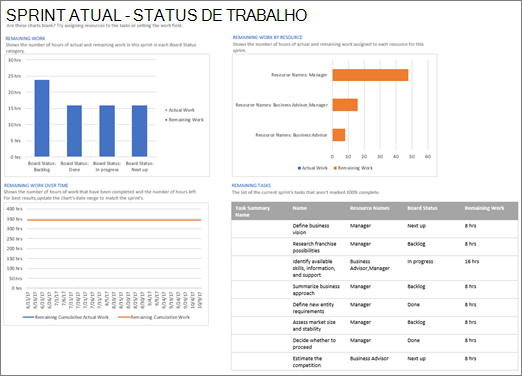Click 'Backlog' status for Research franchise possibilities
The image size is (522, 376).
click(x=416, y=244)
